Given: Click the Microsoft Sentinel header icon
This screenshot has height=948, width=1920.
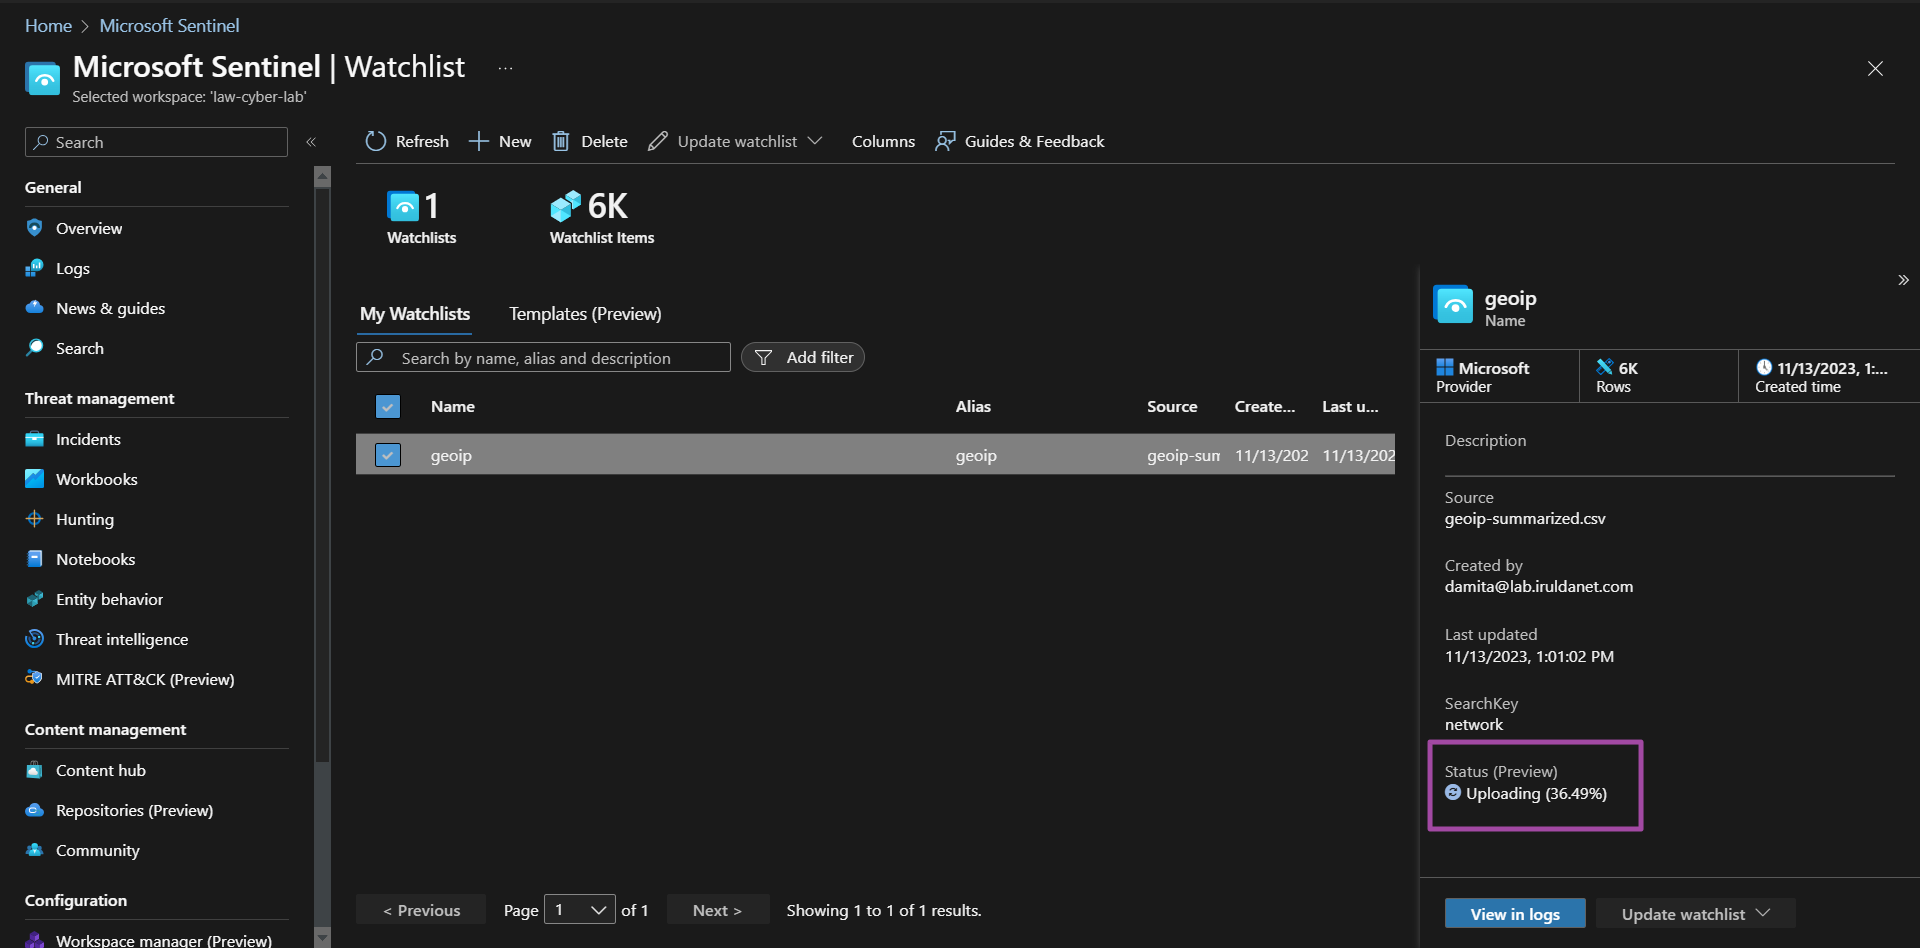Looking at the screenshot, I should pos(43,78).
